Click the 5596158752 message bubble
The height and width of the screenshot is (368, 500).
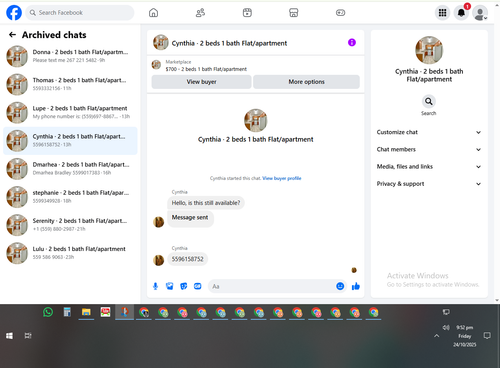pyautogui.click(x=188, y=259)
